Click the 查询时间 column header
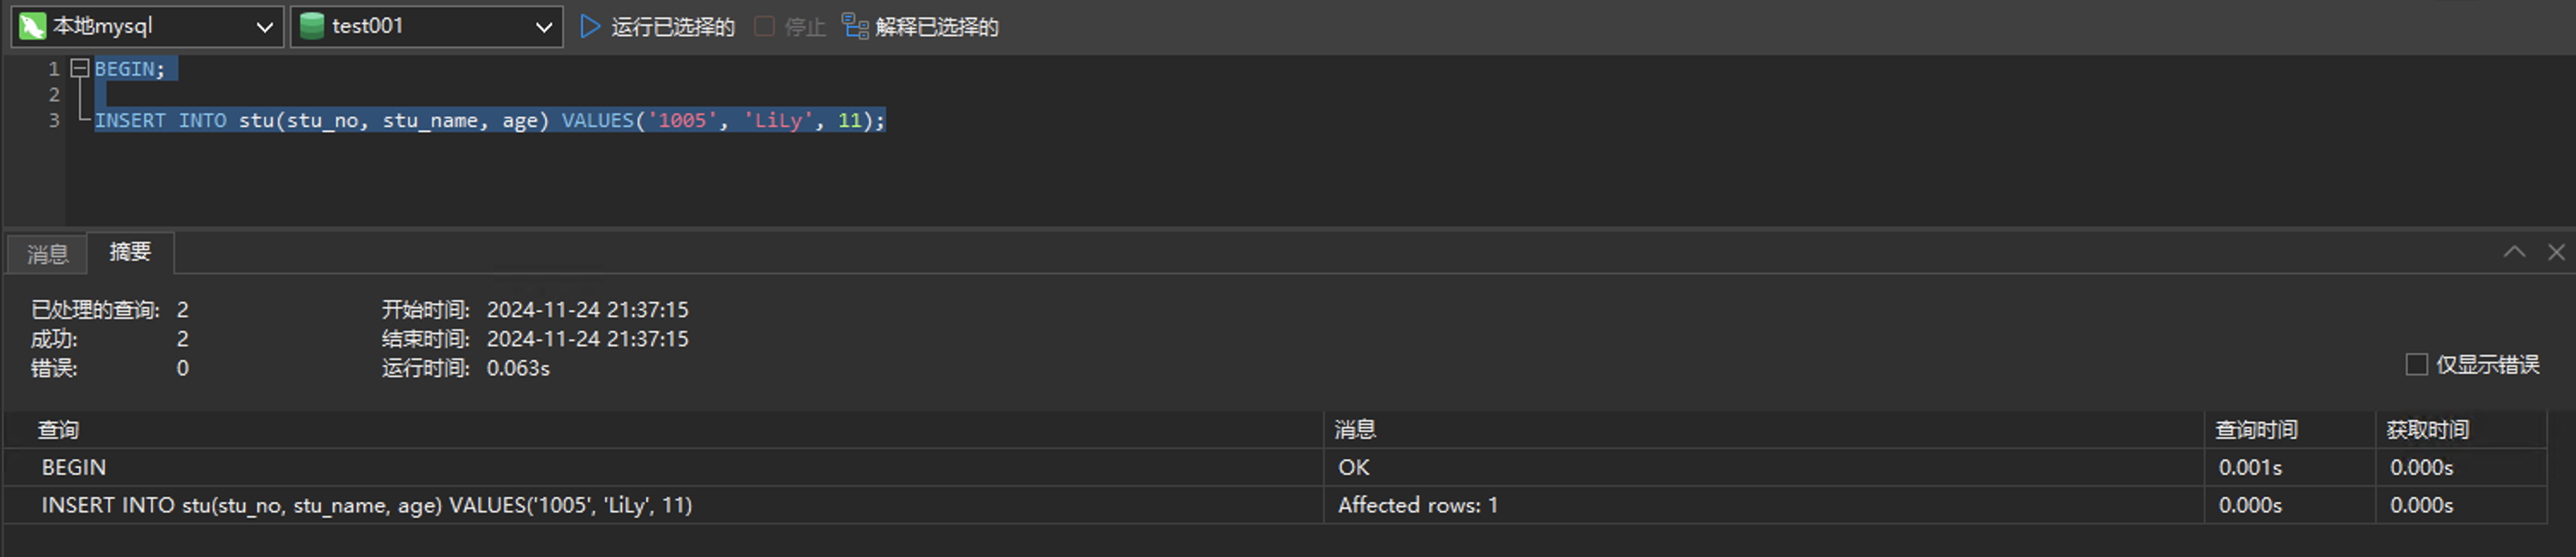This screenshot has width=2576, height=557. [2256, 430]
